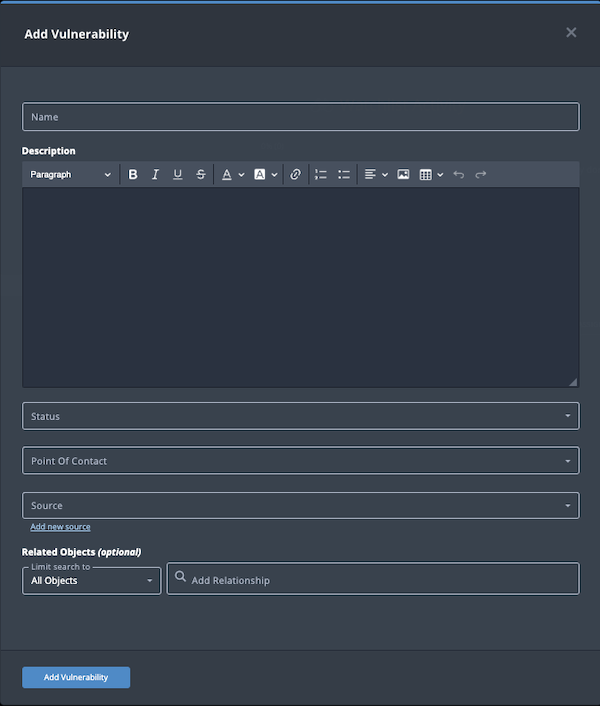Click the Name input field
Screen dimensions: 600x706
click(x=301, y=117)
